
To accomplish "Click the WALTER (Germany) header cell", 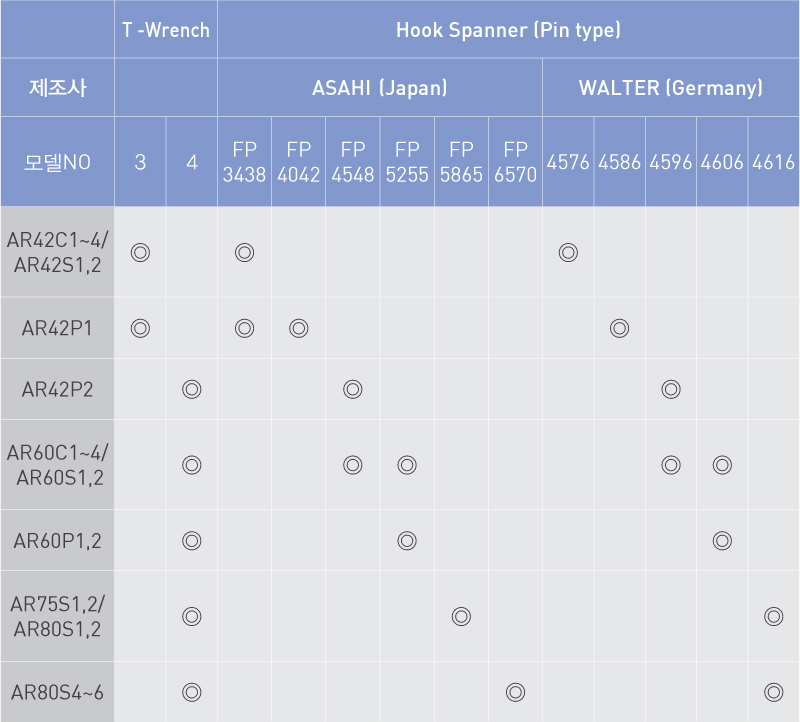I will pos(671,88).
